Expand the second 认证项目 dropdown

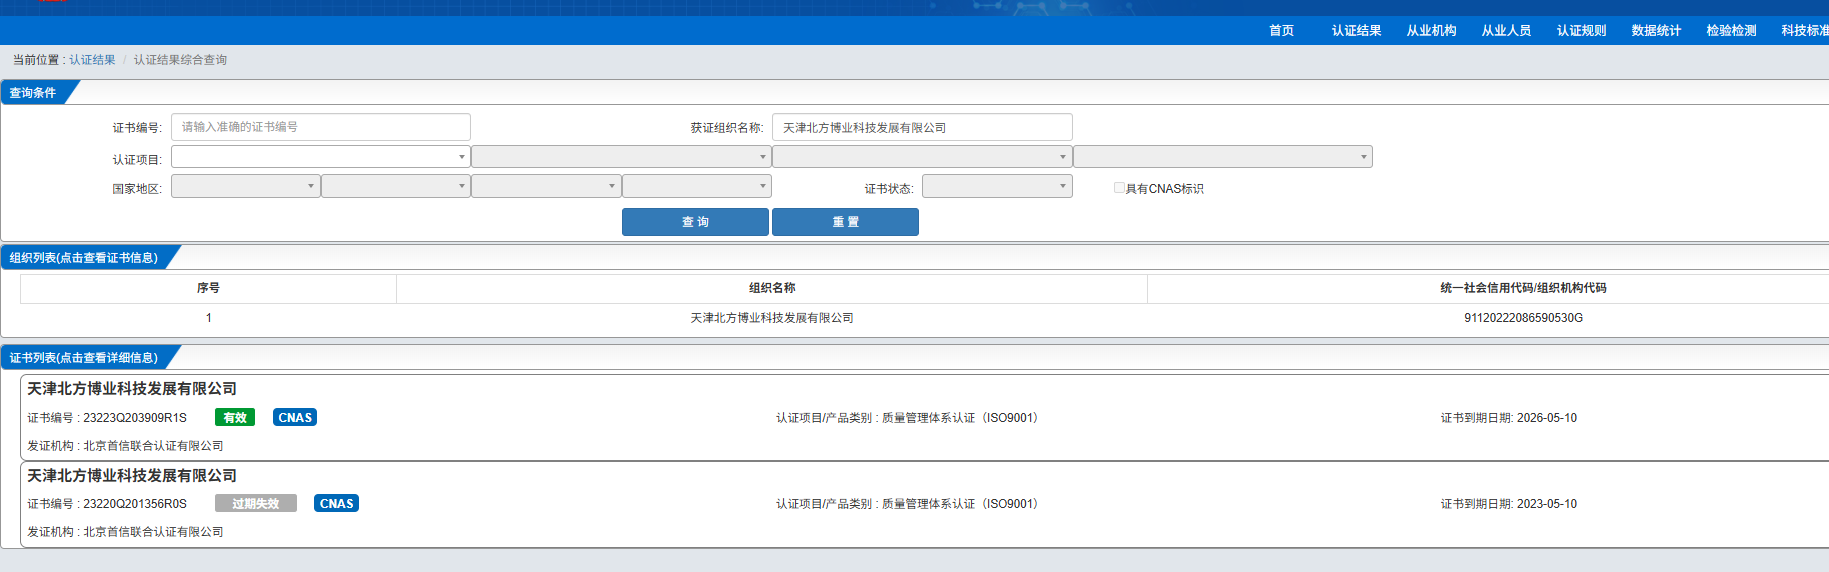coord(621,157)
